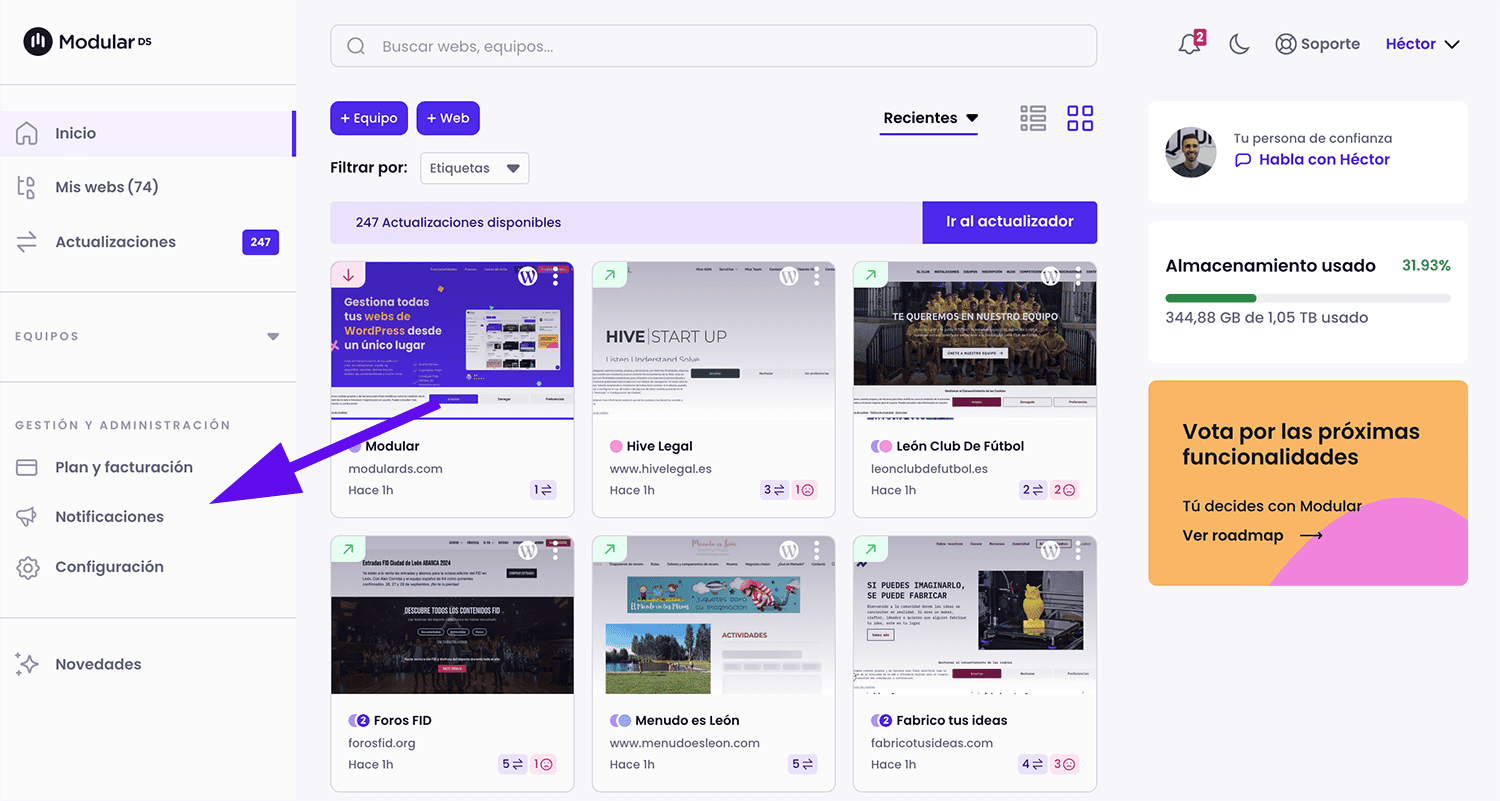Screen dimensions: 1500x801
Task: Click Foros FID 5 updates badge
Action: 513,764
